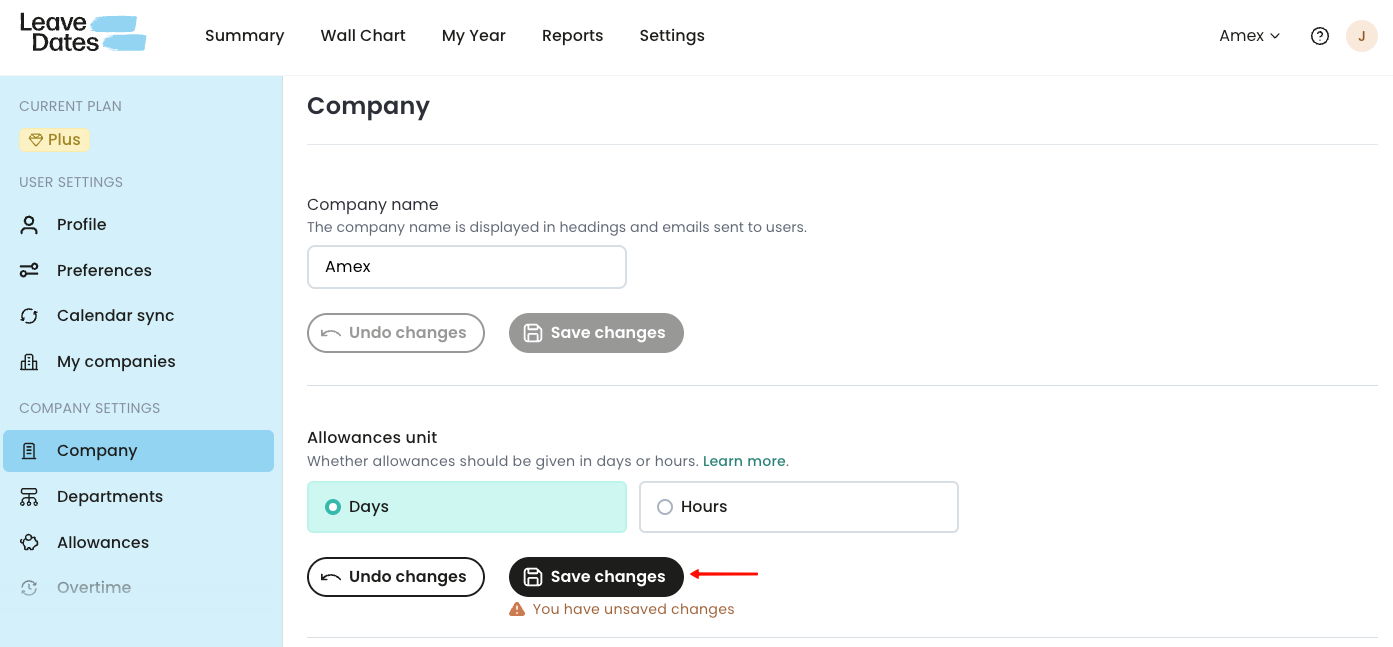Click the Departments hierarchy icon
This screenshot has width=1393, height=647.
(29, 497)
